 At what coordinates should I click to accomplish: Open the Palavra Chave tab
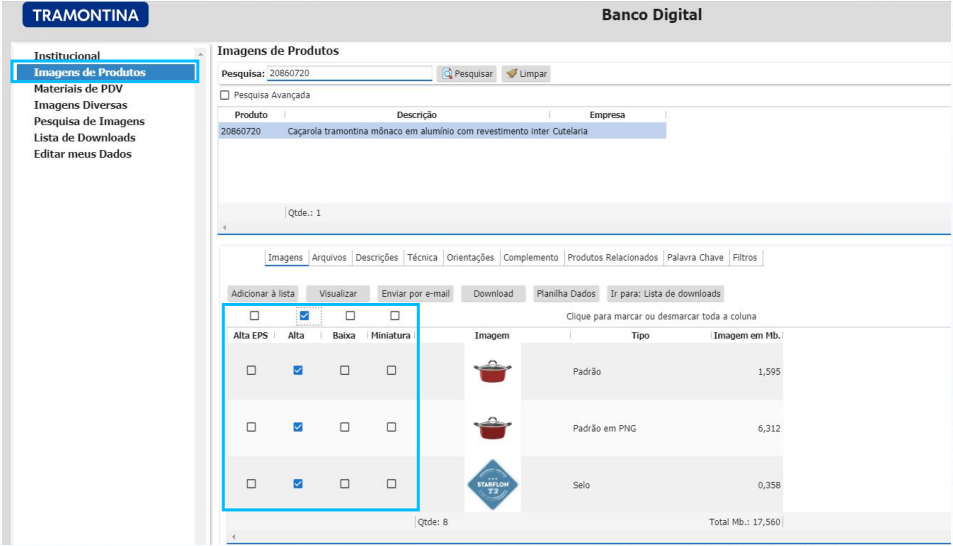point(695,258)
